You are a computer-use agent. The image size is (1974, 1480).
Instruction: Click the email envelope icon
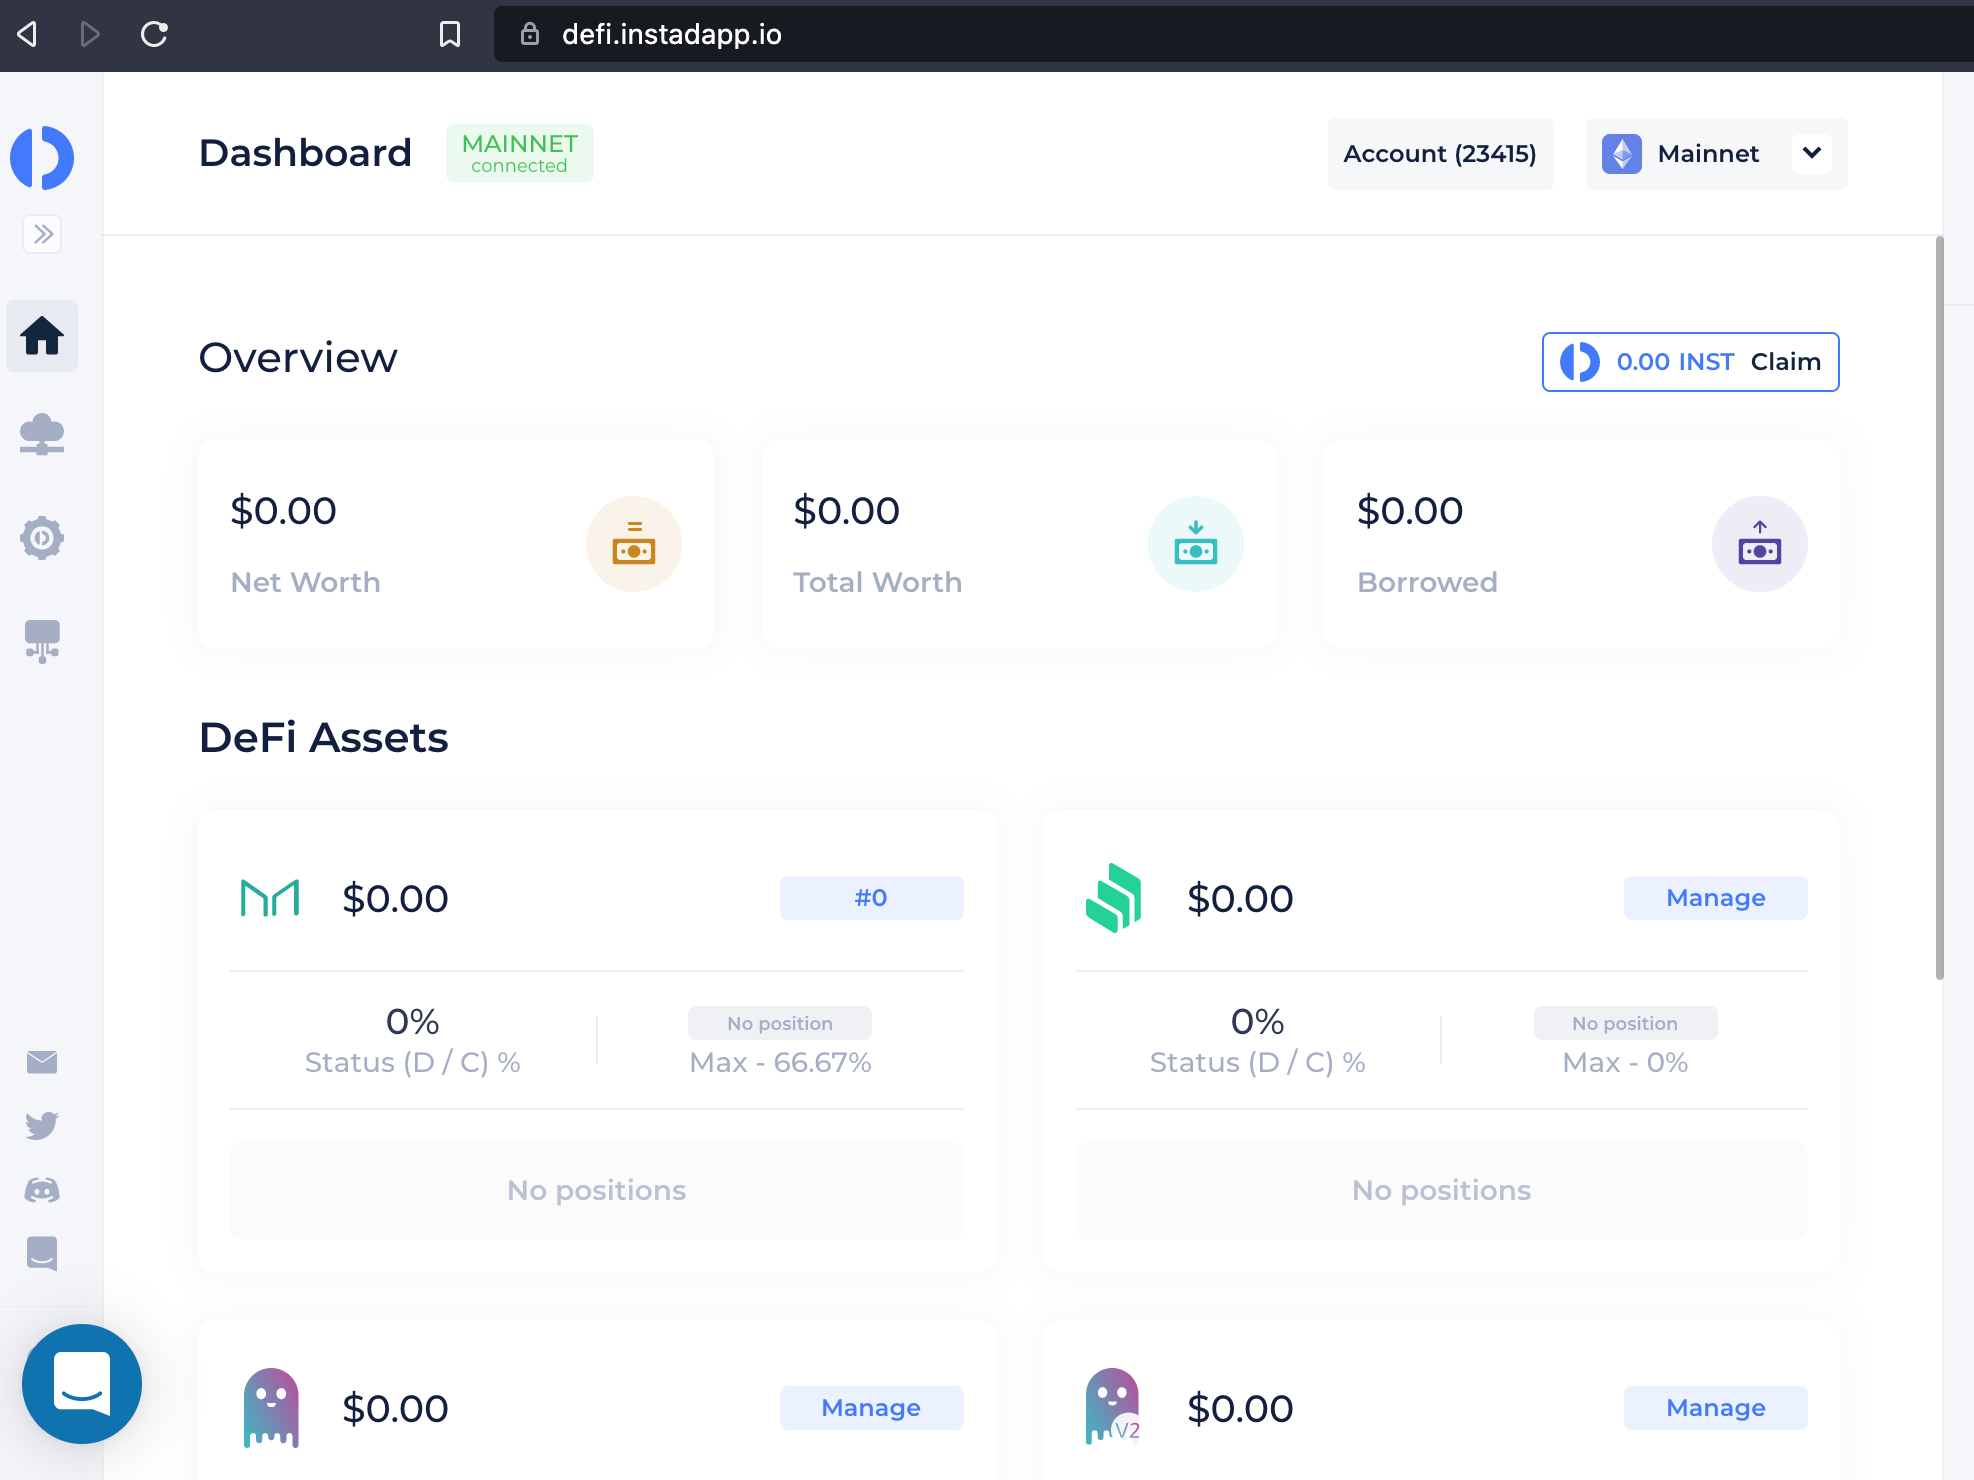point(42,1062)
